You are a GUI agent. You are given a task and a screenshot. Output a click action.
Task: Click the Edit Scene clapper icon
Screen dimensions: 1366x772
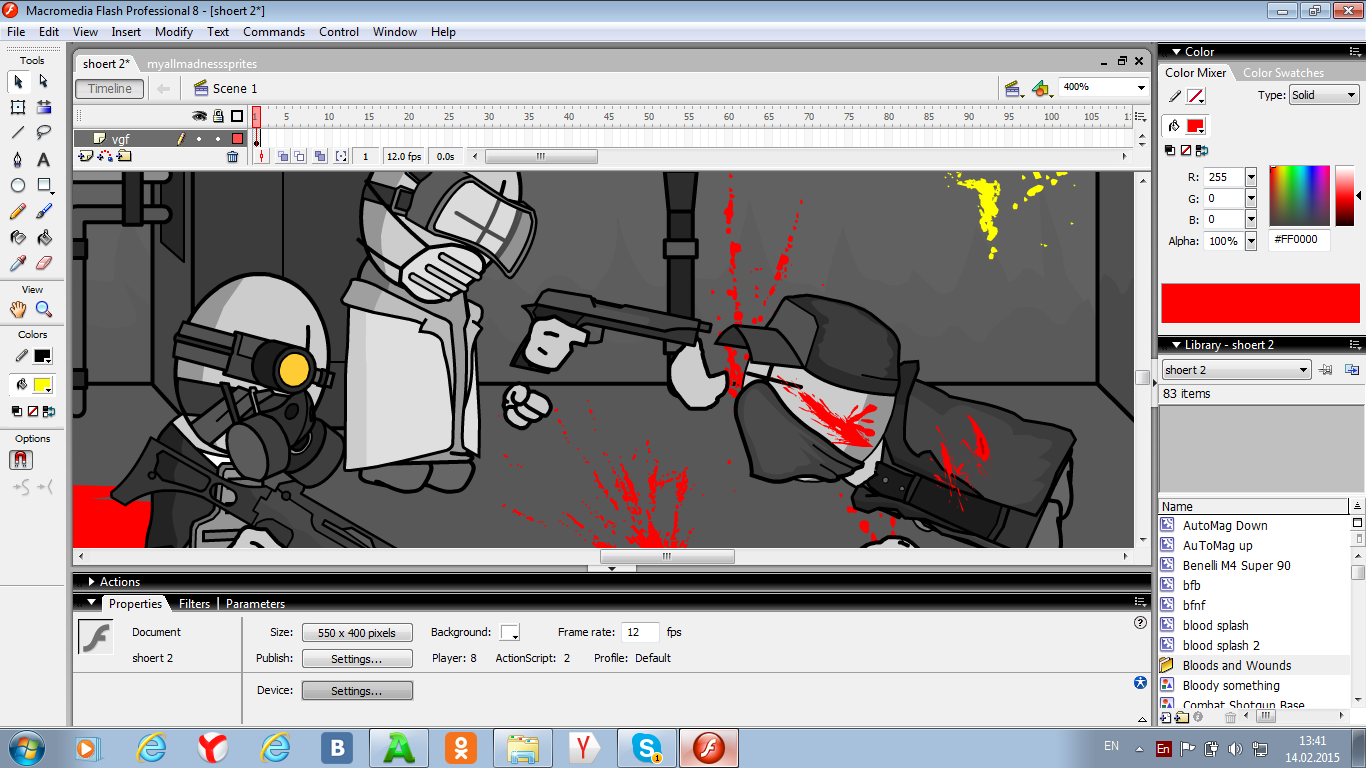click(x=1014, y=88)
